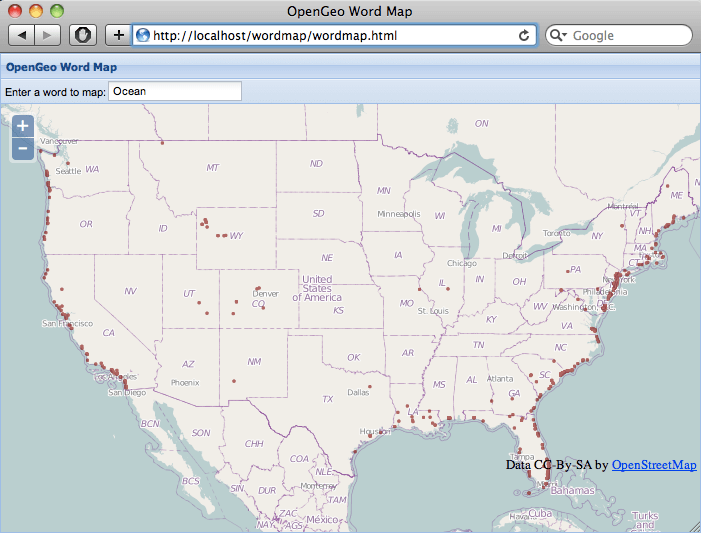
Task: Go forward with the browser forward arrow
Action: [x=47, y=35]
